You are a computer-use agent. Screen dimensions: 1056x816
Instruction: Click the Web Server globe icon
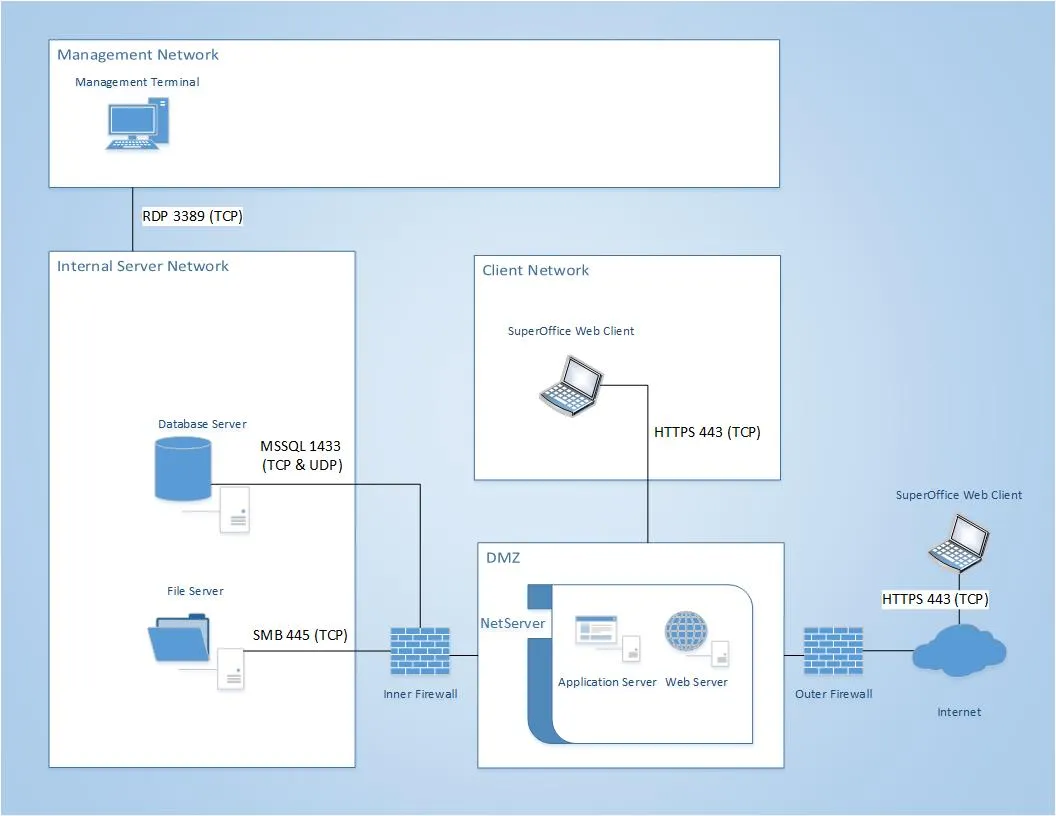[686, 634]
